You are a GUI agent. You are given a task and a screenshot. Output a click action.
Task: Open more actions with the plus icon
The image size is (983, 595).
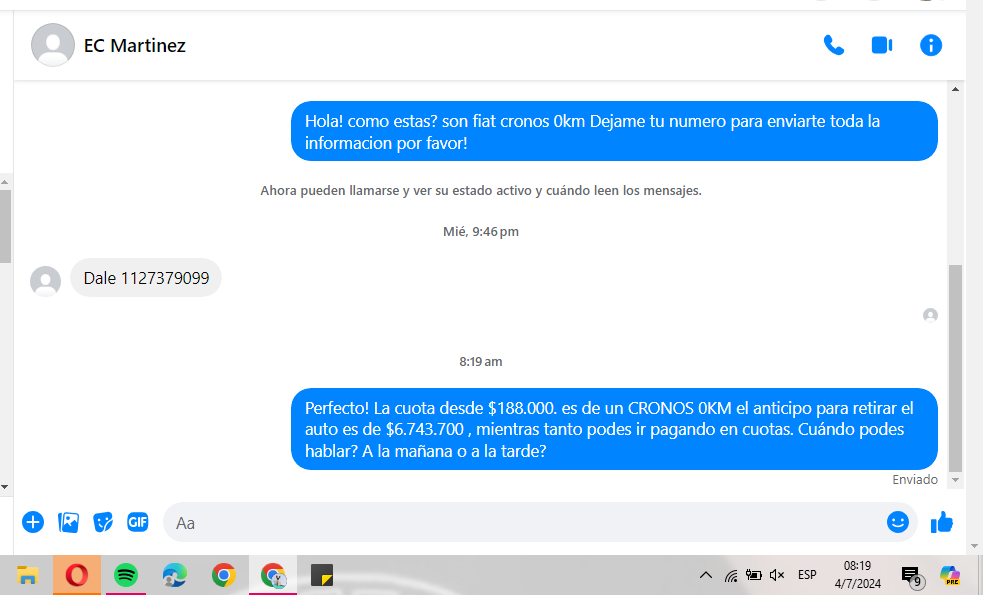coord(33,522)
